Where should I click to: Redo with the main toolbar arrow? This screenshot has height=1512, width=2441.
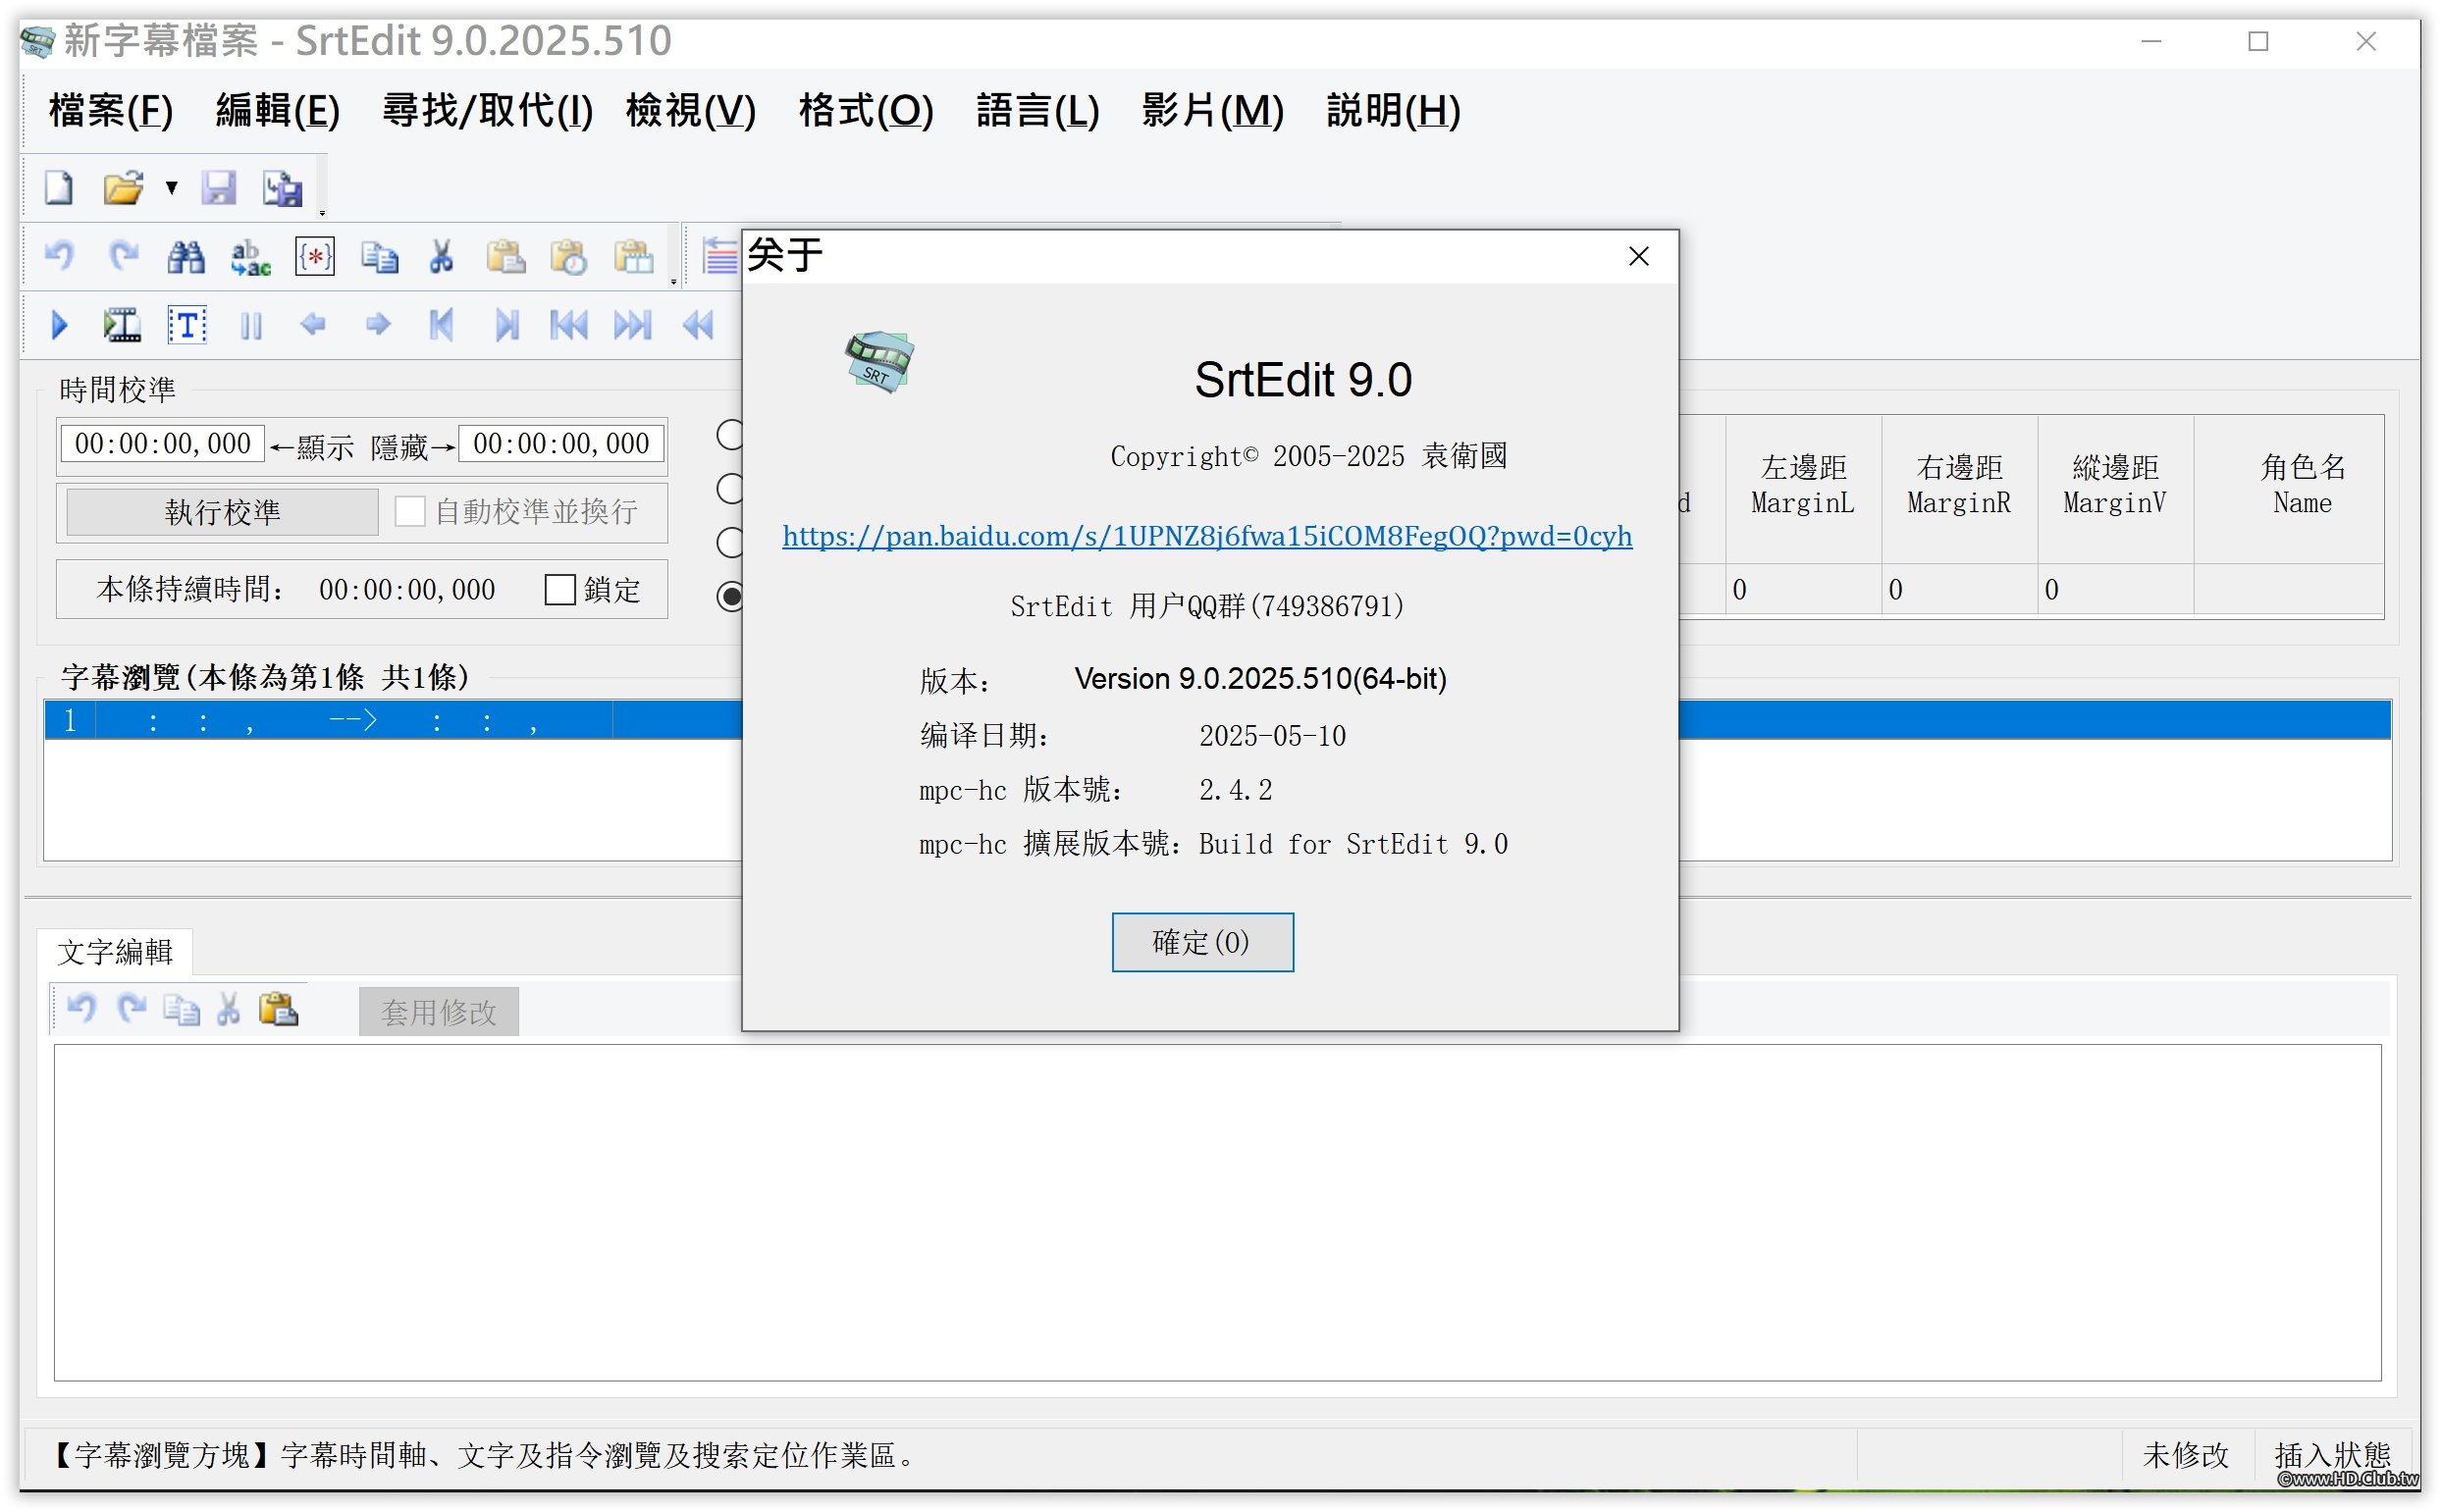pyautogui.click(x=123, y=256)
